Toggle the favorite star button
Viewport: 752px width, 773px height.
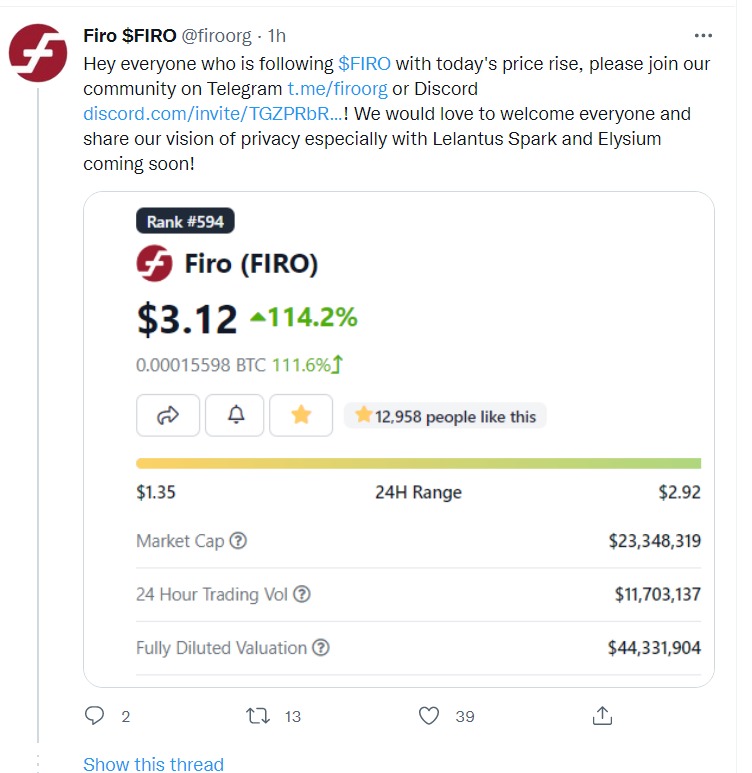(301, 415)
